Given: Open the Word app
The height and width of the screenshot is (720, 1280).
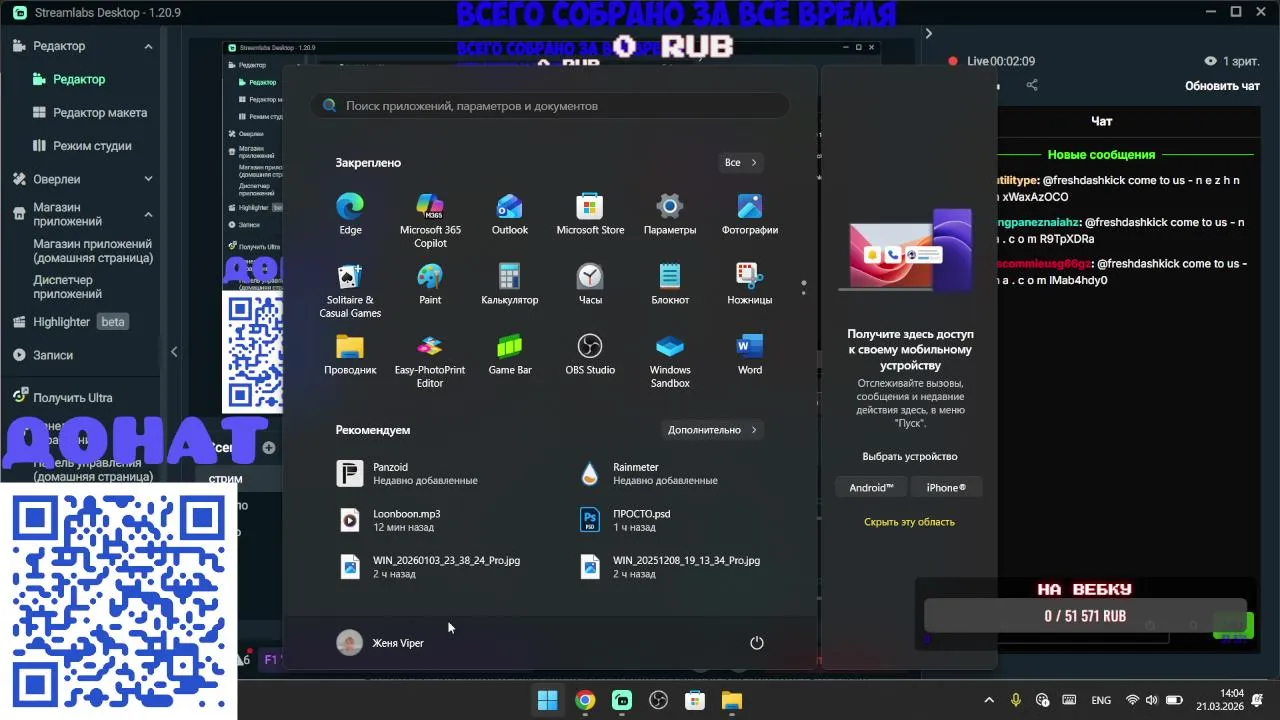Looking at the screenshot, I should [750, 354].
